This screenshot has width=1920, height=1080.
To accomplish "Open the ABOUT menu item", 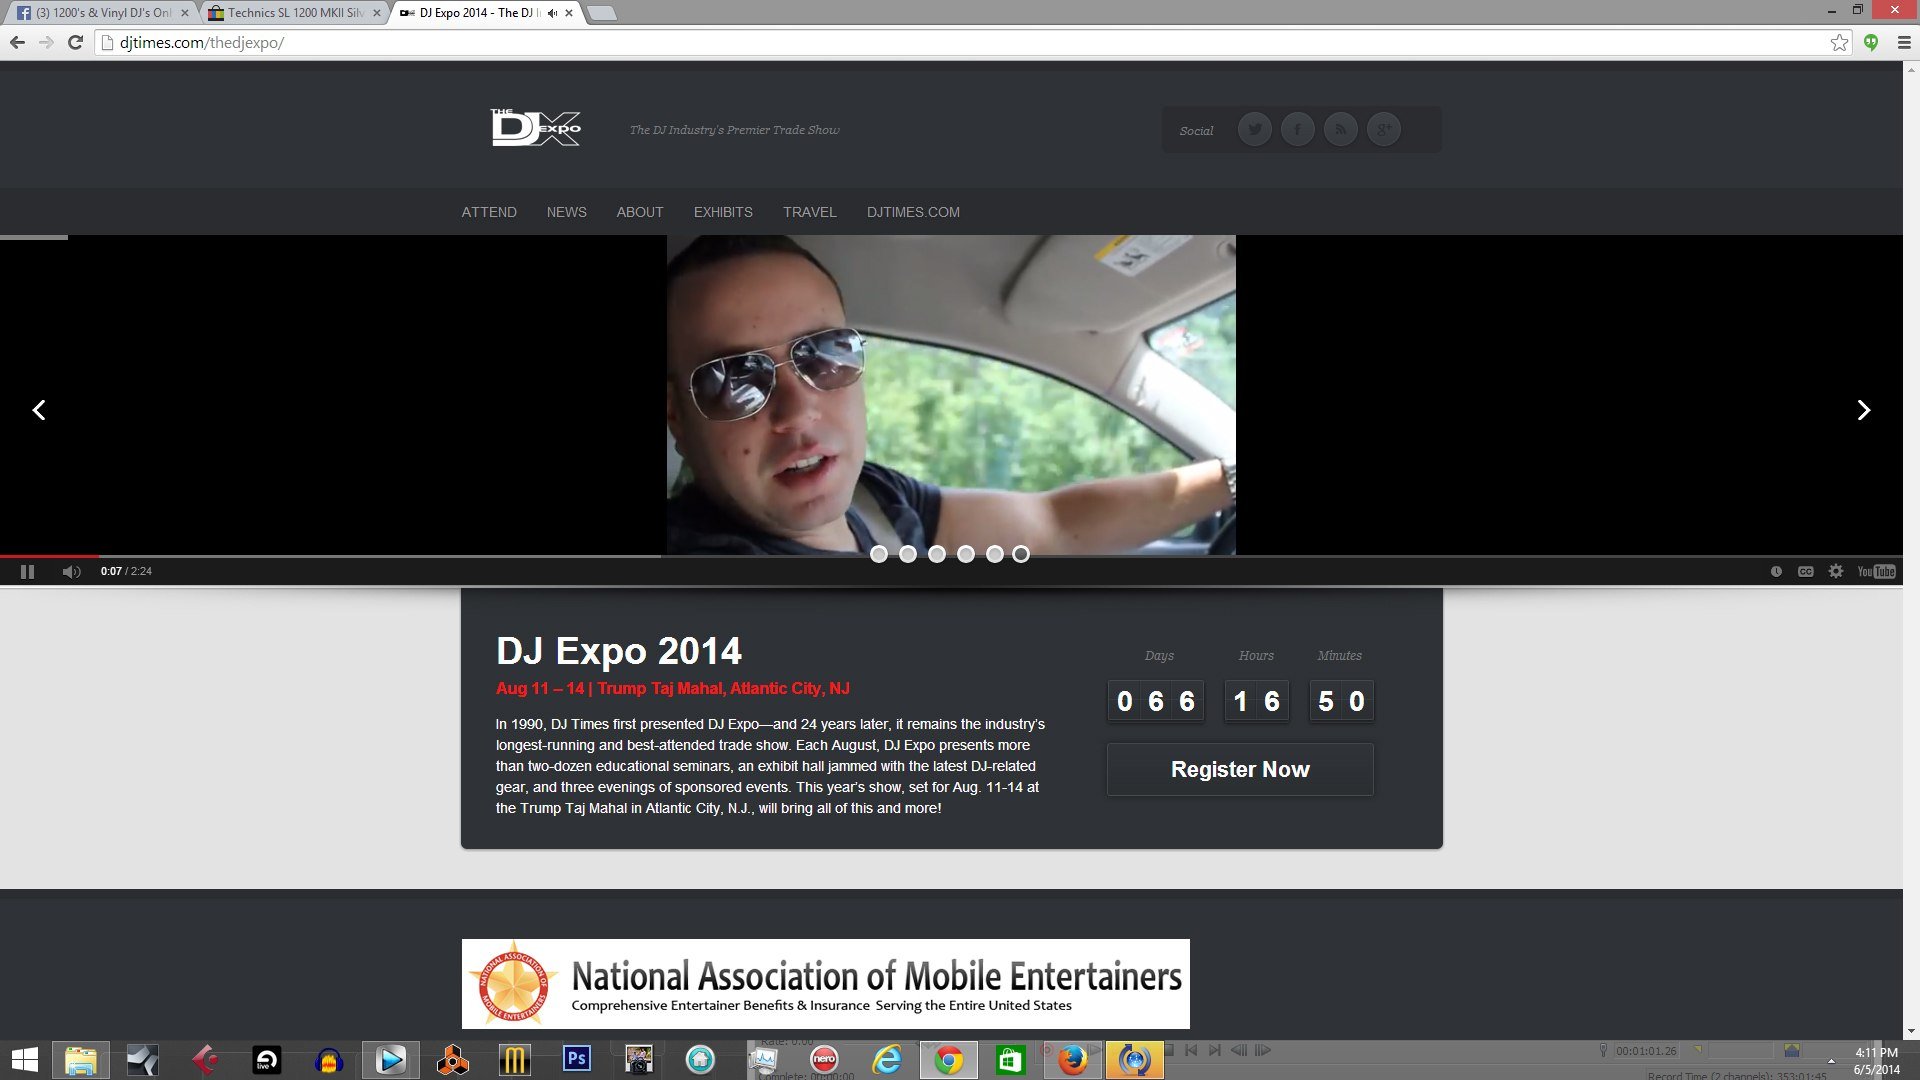I will (x=640, y=212).
